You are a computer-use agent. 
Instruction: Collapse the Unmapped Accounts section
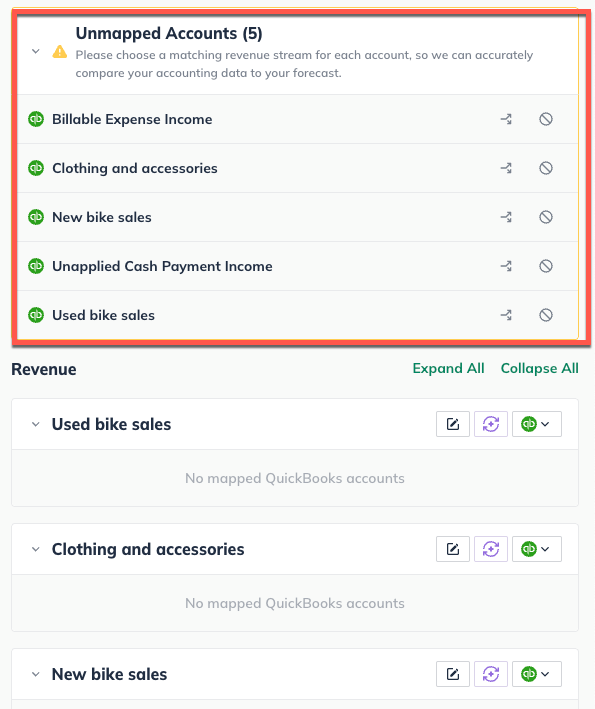pos(35,52)
